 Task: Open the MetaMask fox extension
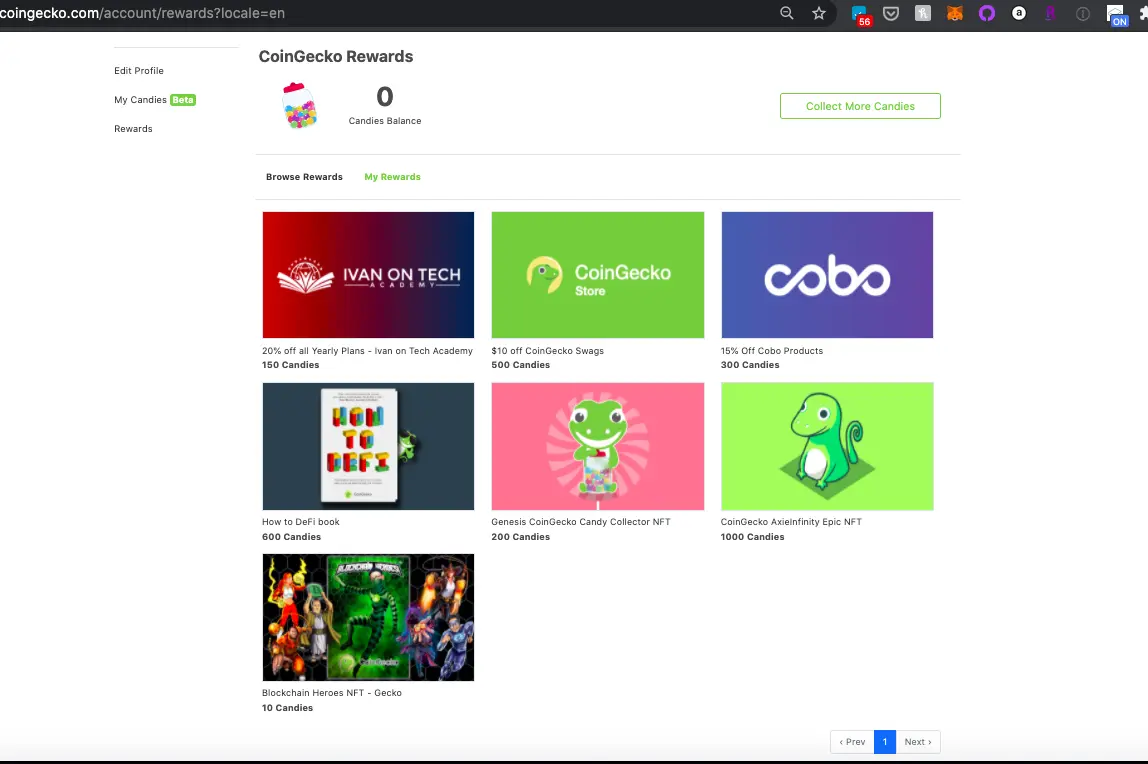(x=955, y=13)
